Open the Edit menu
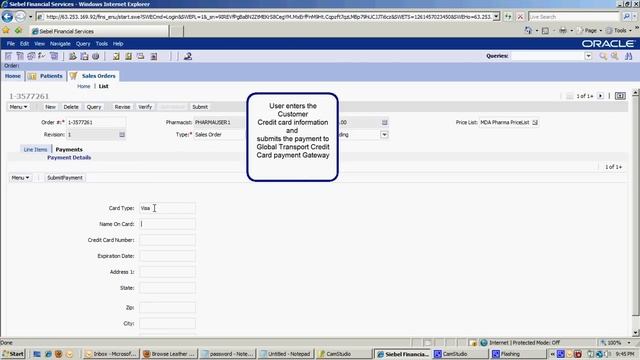Image resolution: width=640 pixels, height=360 pixels. 24,44
